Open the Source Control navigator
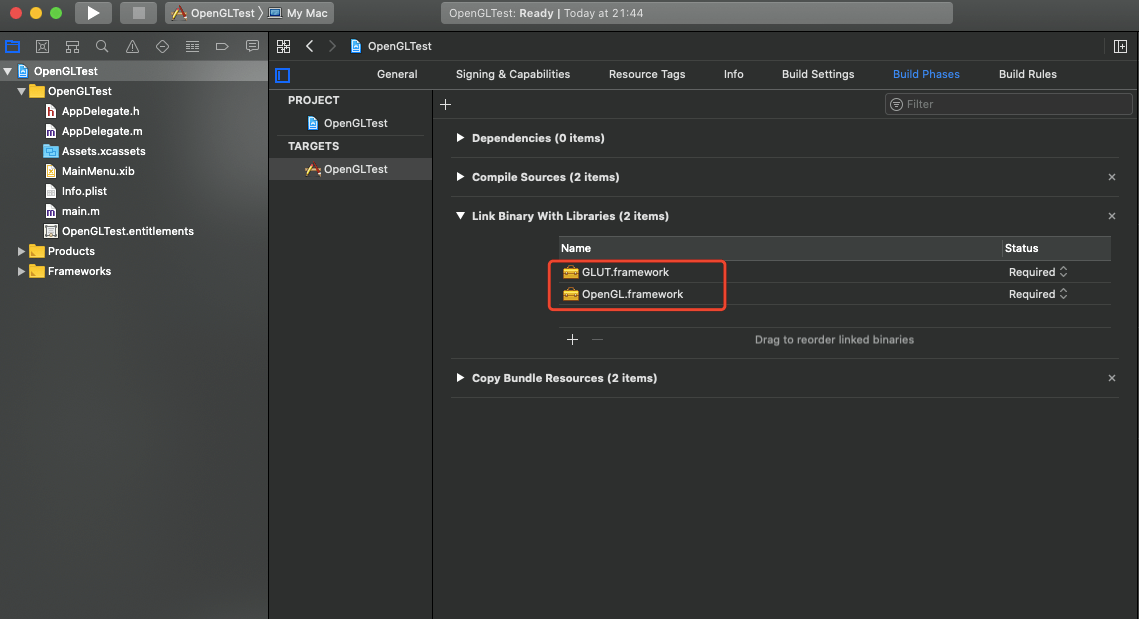The image size is (1139, 619). click(42, 46)
